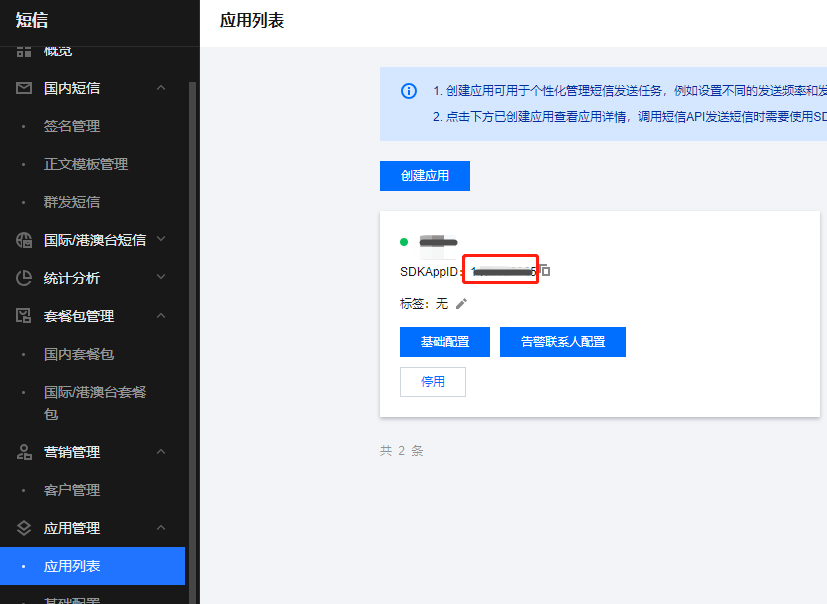Click the pie chart icon for 统计分析
The image size is (827, 604).
[25, 278]
